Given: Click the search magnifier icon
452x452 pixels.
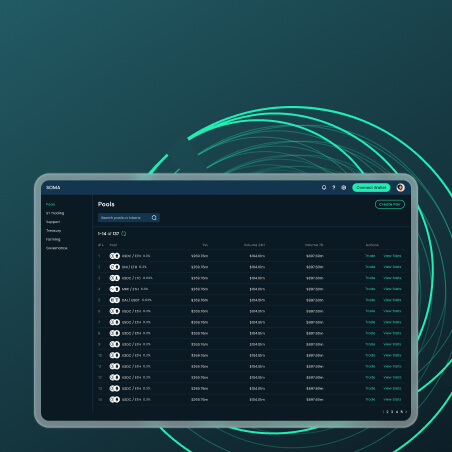Looking at the screenshot, I should [154, 218].
